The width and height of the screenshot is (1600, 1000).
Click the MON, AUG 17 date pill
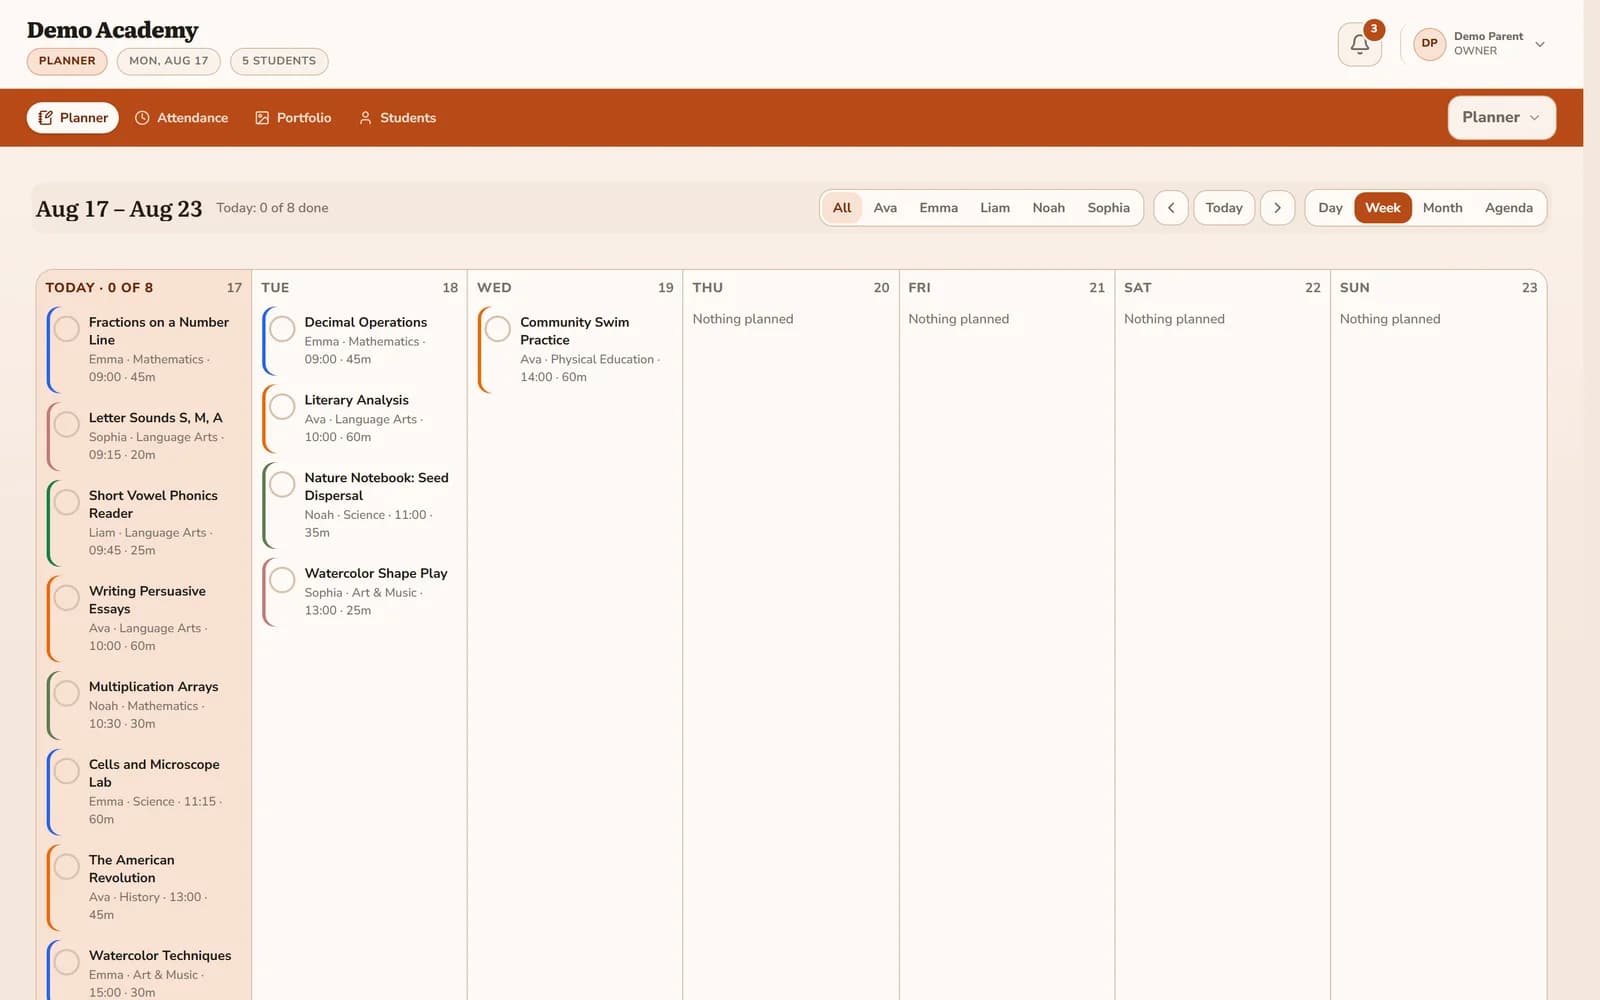click(x=169, y=61)
